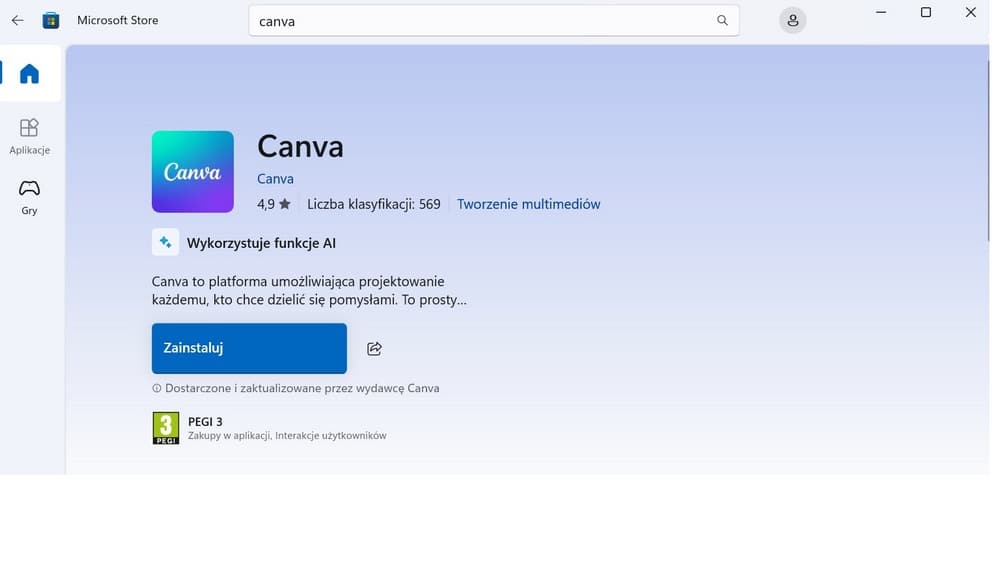Share the Canva app via share icon
This screenshot has height=562, width=1000.
click(x=374, y=348)
